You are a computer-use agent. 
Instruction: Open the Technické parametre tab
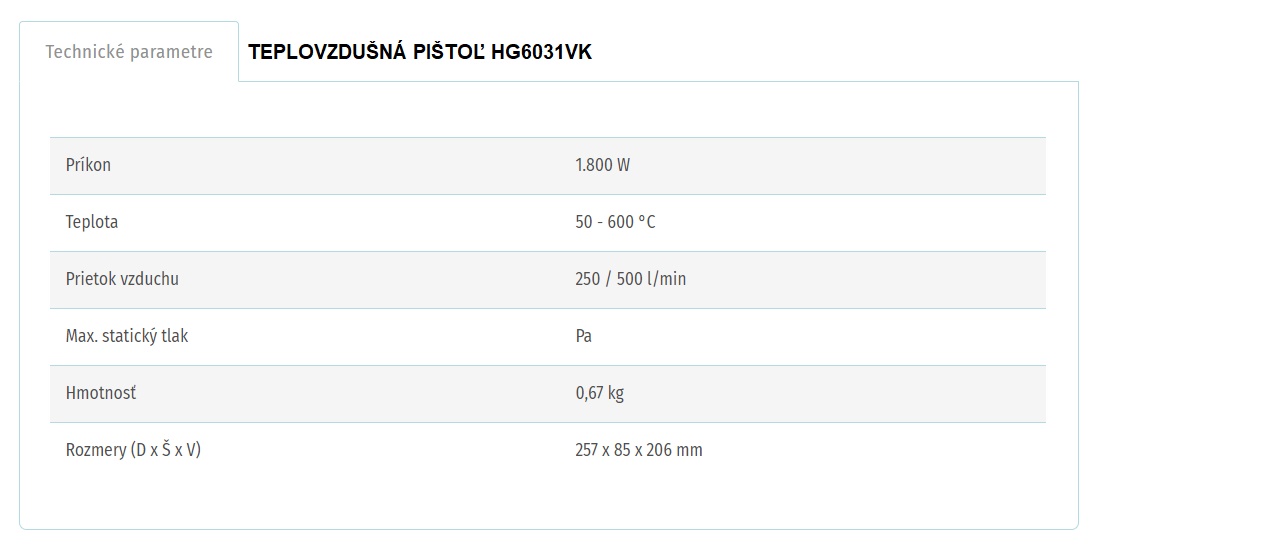[129, 52]
